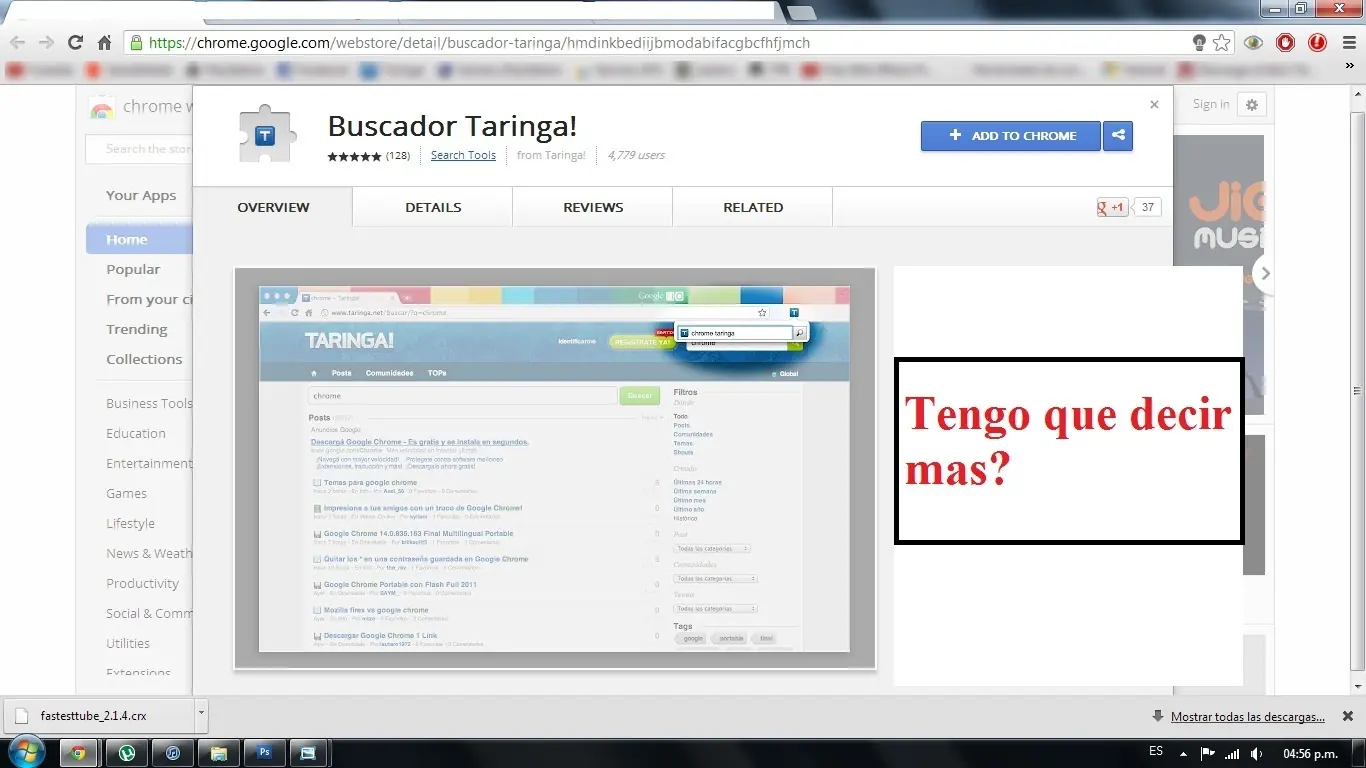Bookmark this page with the star icon
The height and width of the screenshot is (768, 1366).
1222,43
